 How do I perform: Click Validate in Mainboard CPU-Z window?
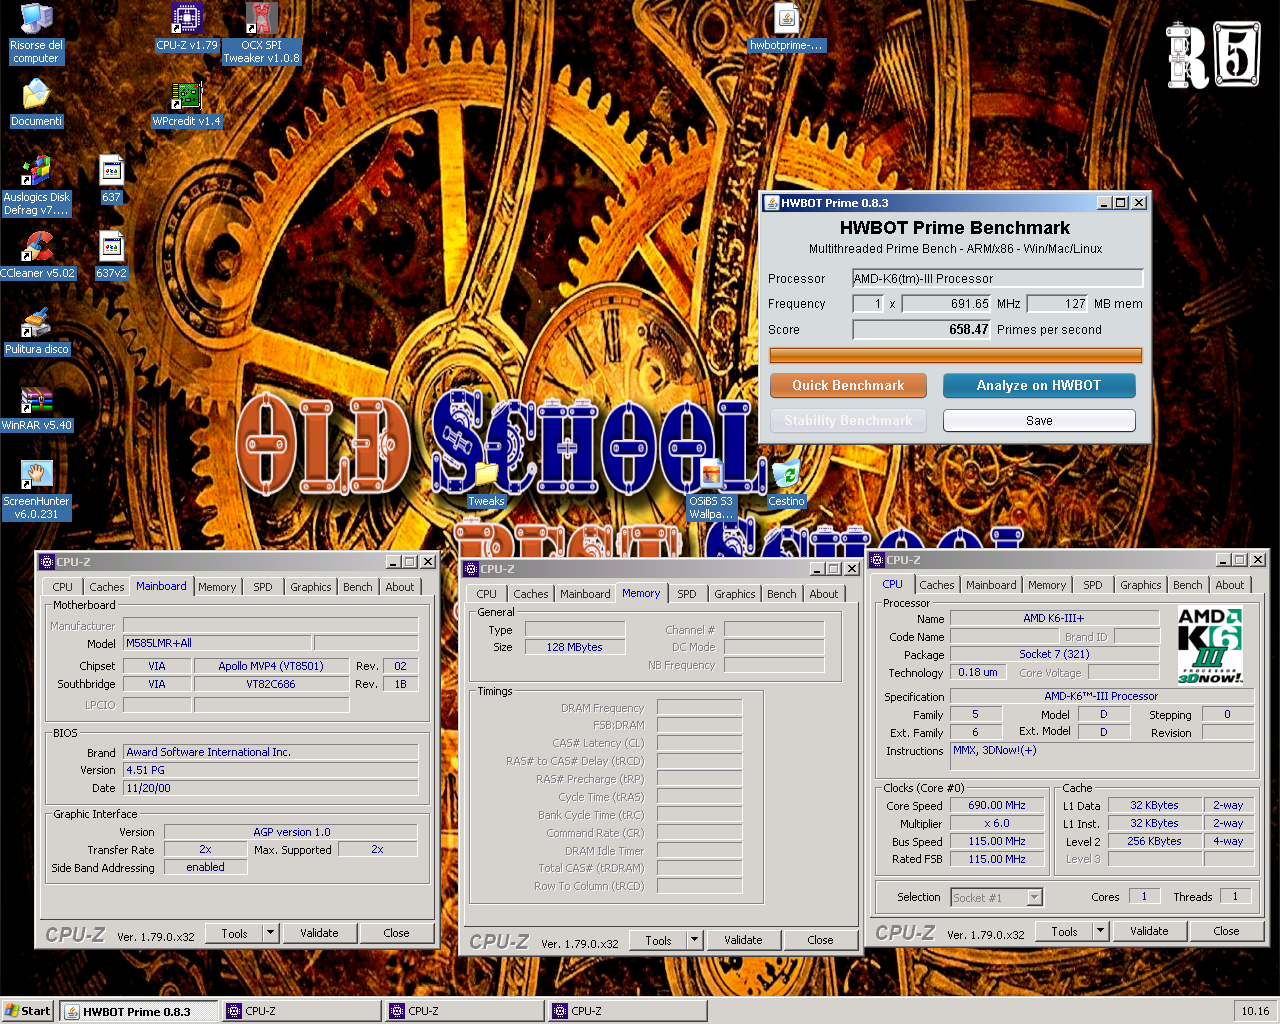pyautogui.click(x=319, y=933)
